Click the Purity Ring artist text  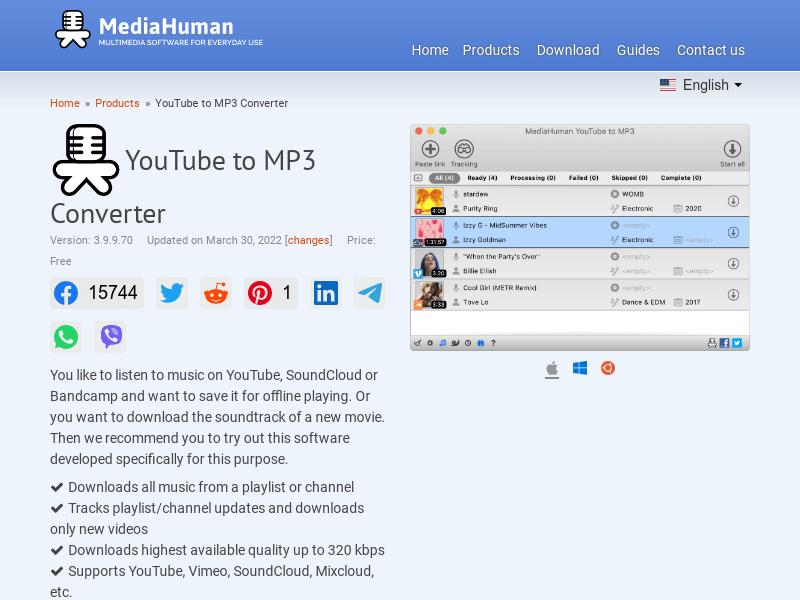point(480,208)
